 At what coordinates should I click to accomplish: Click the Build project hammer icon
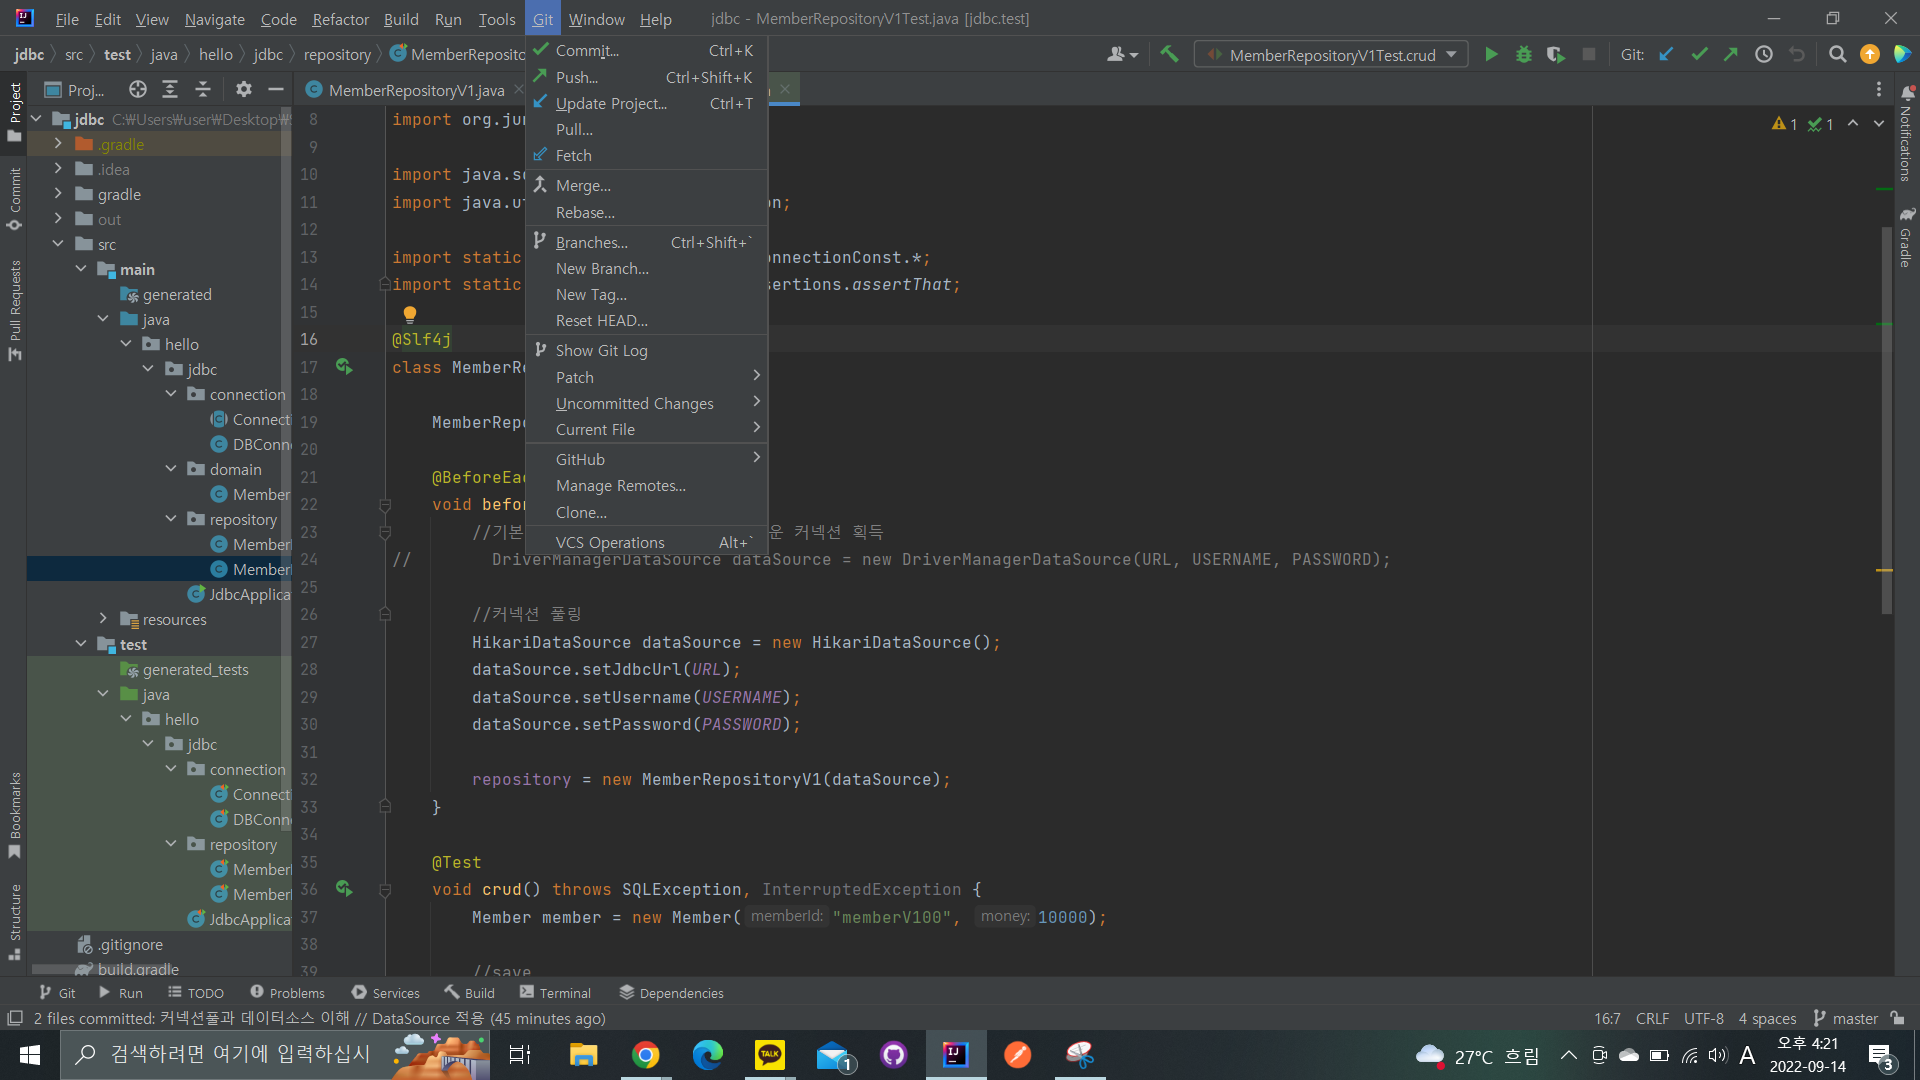tap(1169, 55)
